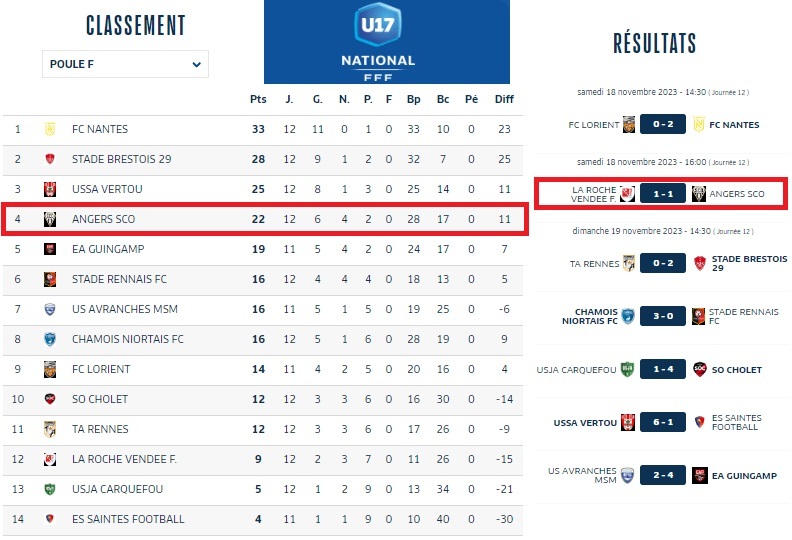Click the USJA Carquefou crest in standings
Image resolution: width=792 pixels, height=540 pixels.
(x=49, y=489)
